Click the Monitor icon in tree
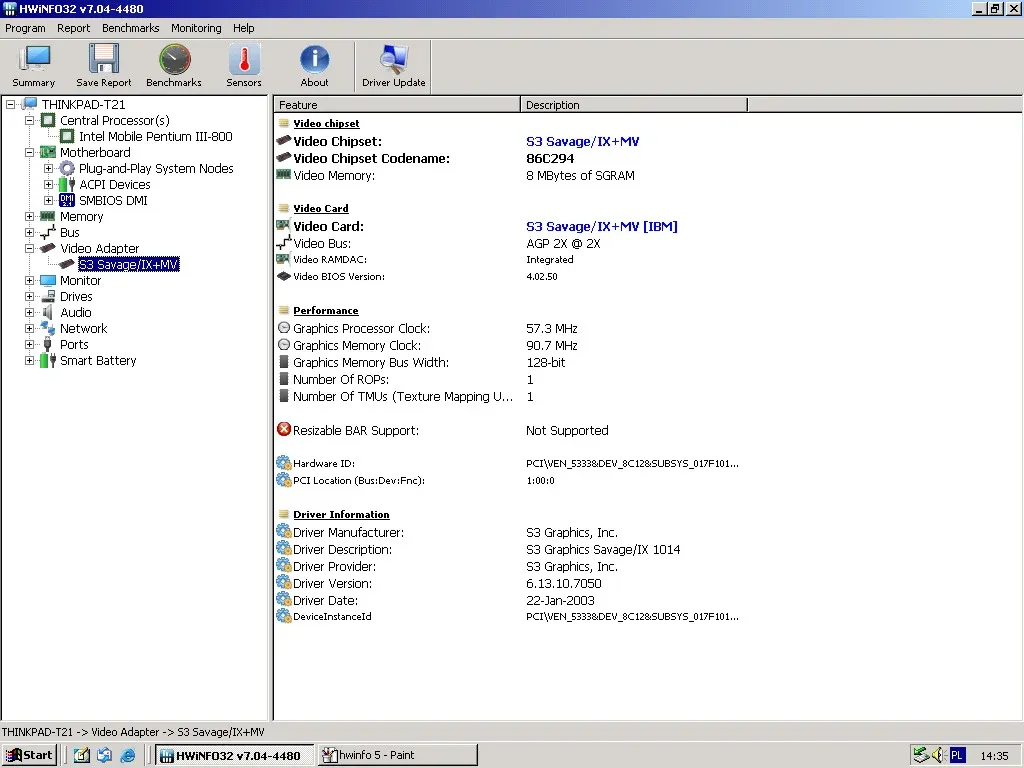The width and height of the screenshot is (1024, 768). click(48, 280)
